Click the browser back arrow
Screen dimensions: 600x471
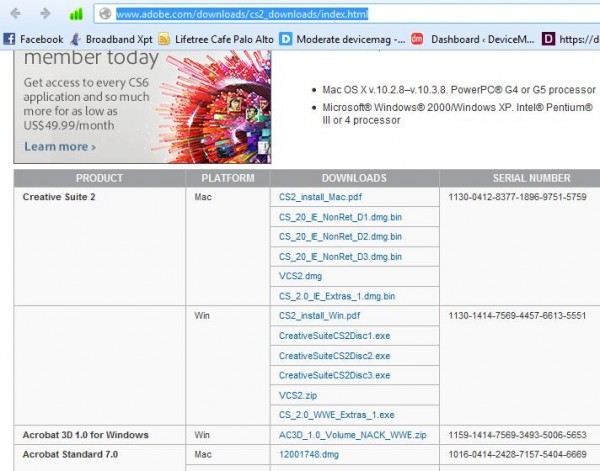tap(16, 14)
